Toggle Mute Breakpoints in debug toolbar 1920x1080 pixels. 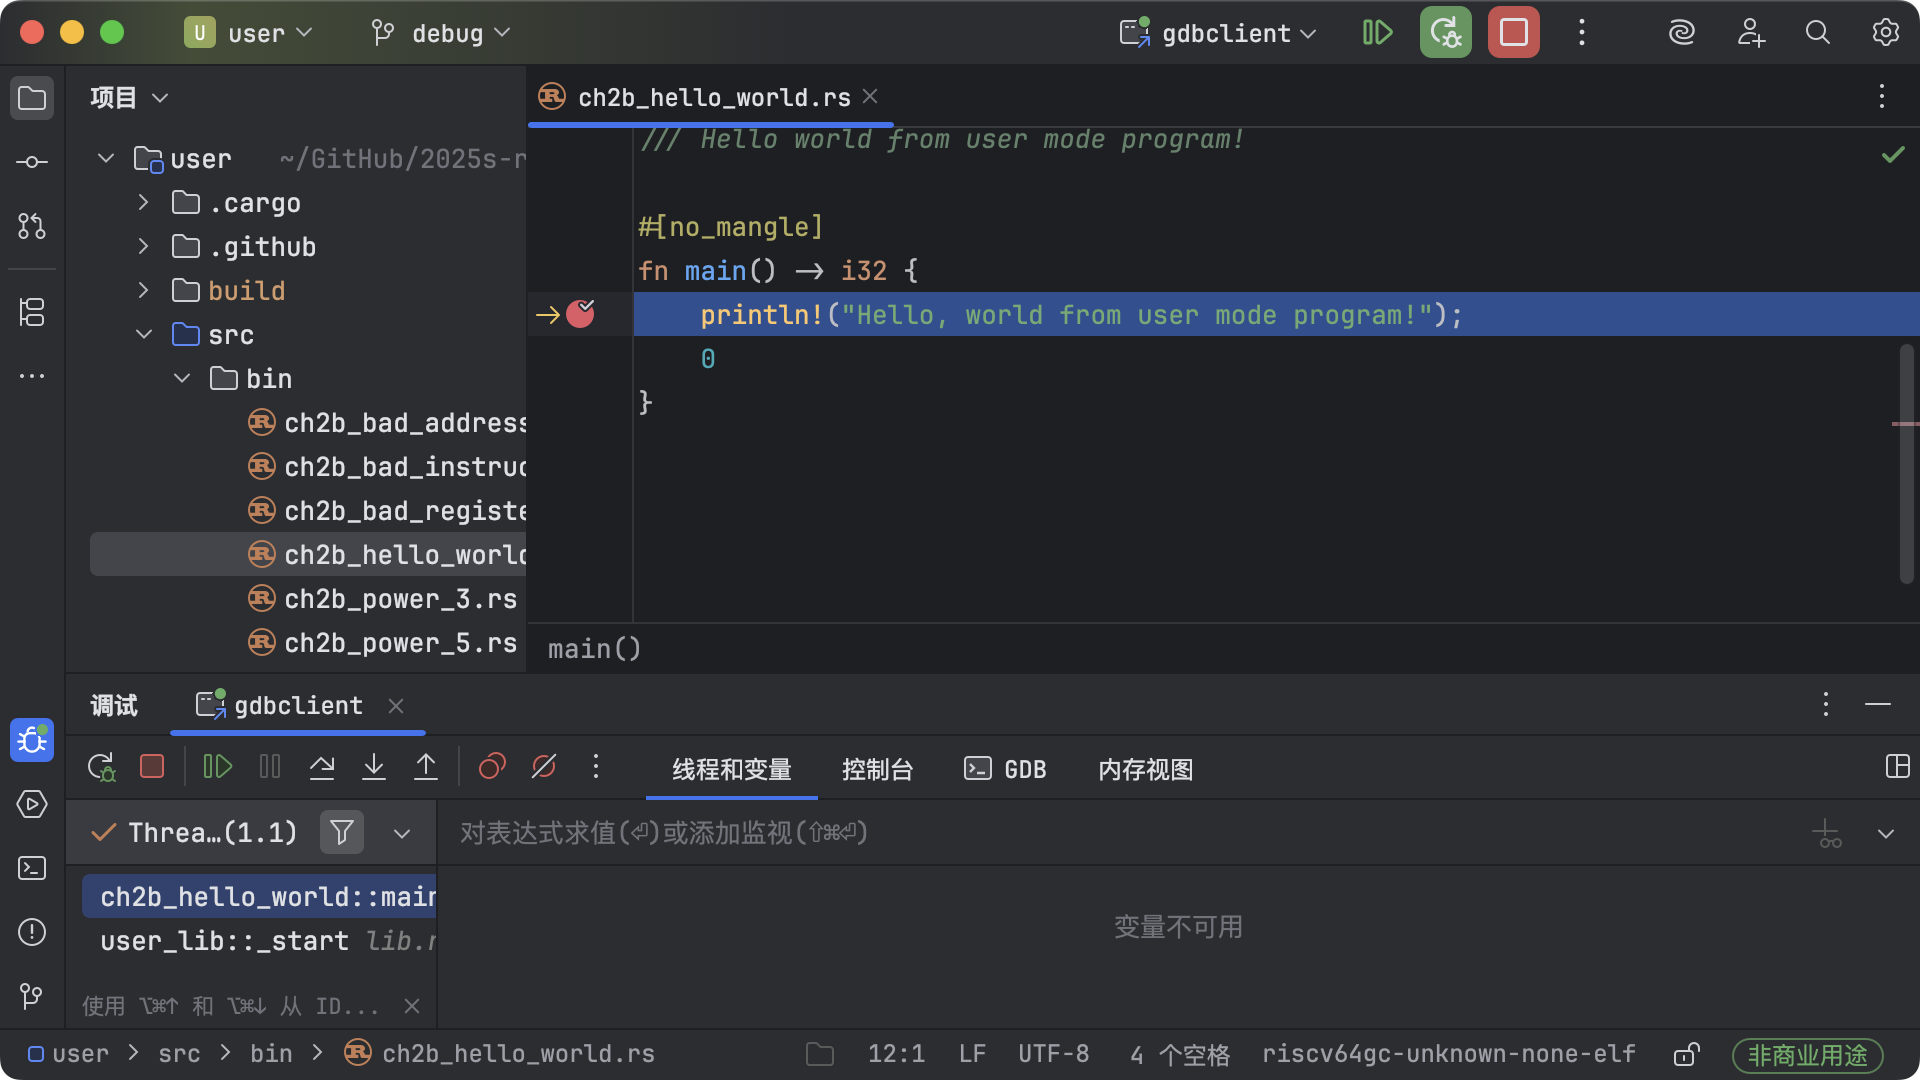pos(544,767)
